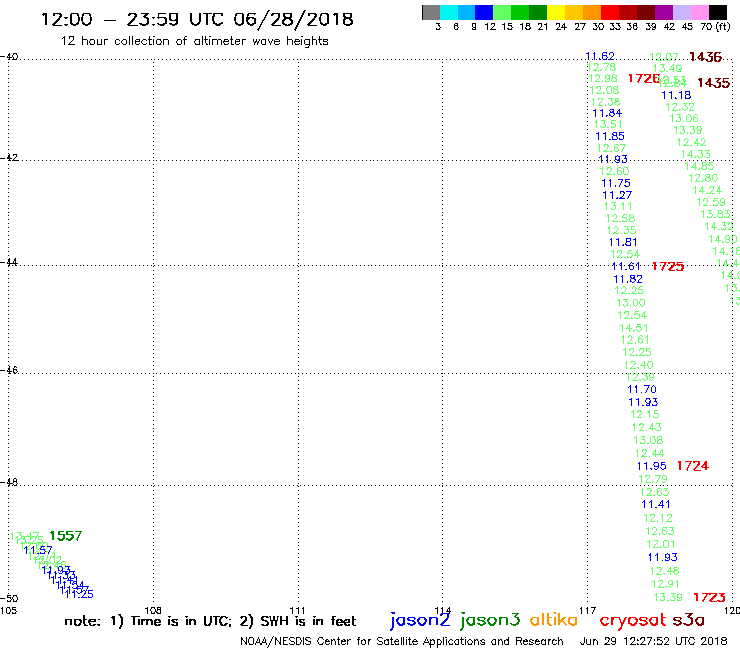Image resolution: width=740 pixels, height=650 pixels.
Task: Click the cryosat time stamp 1725
Action: point(668,267)
